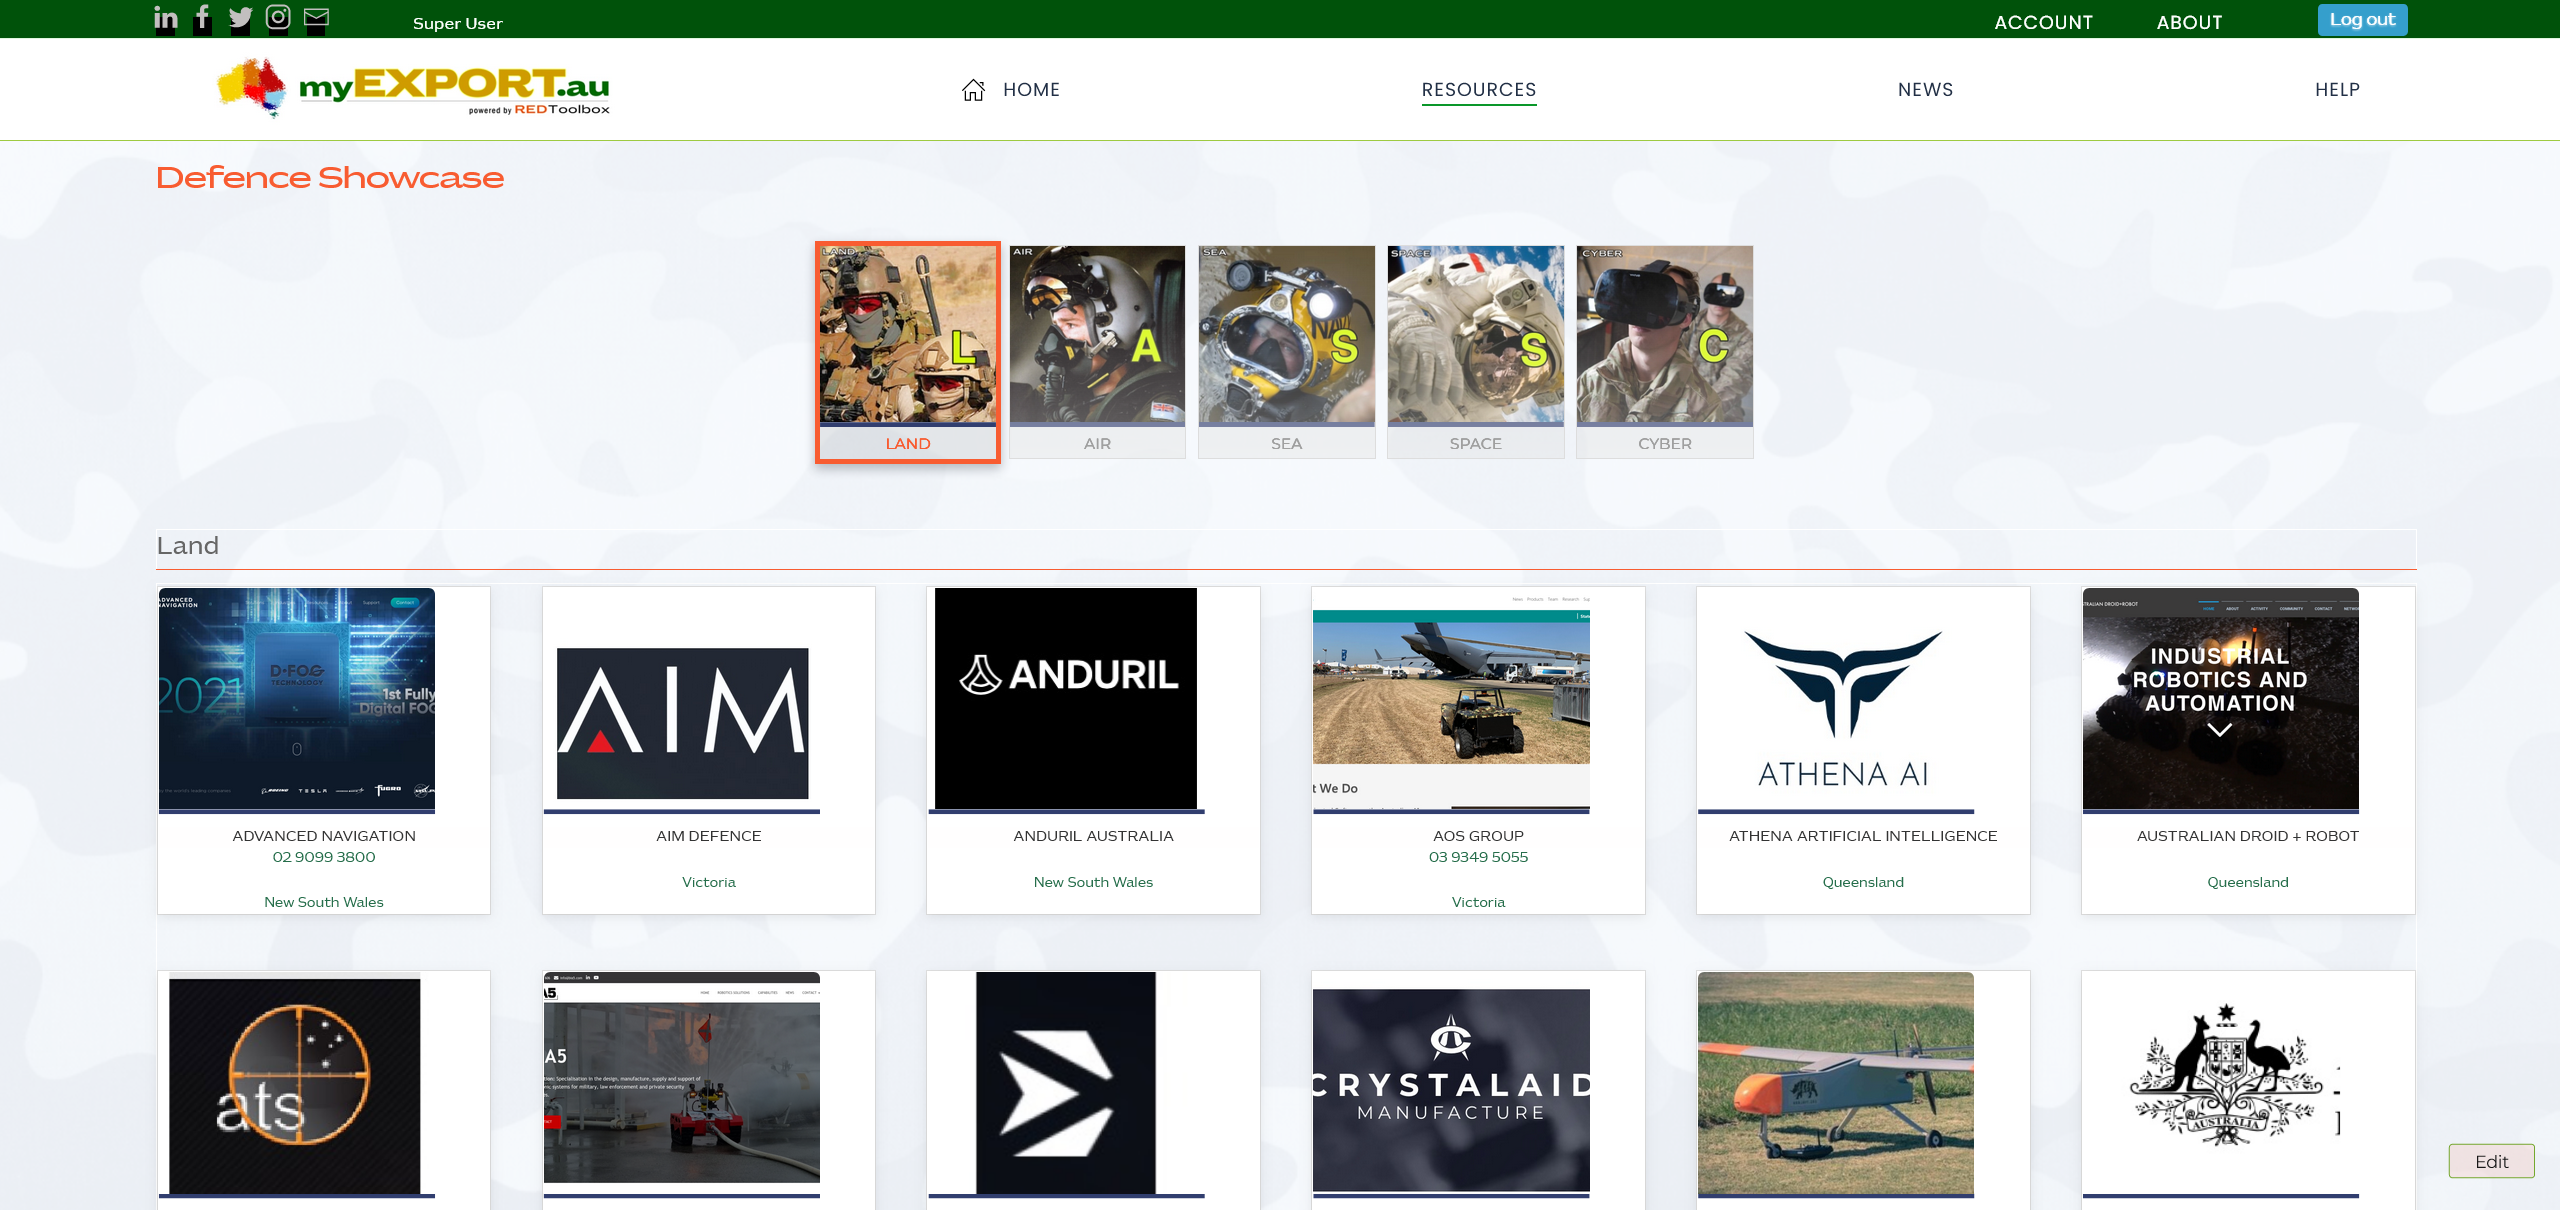The image size is (2560, 1210).
Task: Click the Edit button
Action: click(x=2491, y=1161)
